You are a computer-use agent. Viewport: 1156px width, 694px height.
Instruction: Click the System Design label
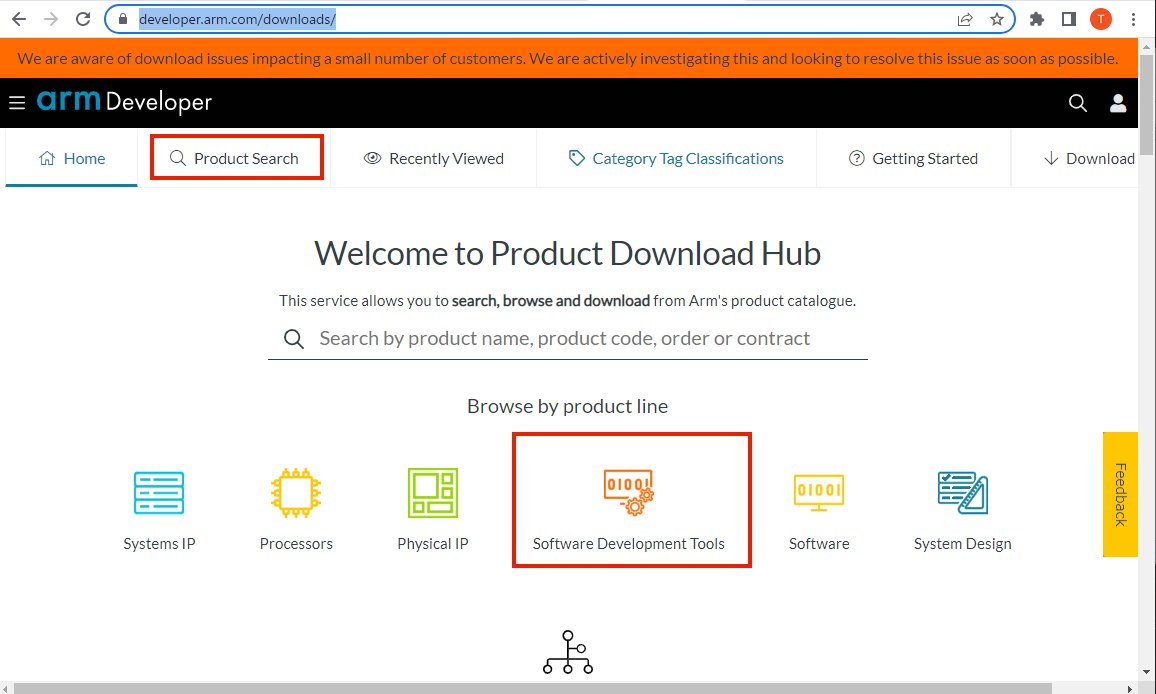963,544
